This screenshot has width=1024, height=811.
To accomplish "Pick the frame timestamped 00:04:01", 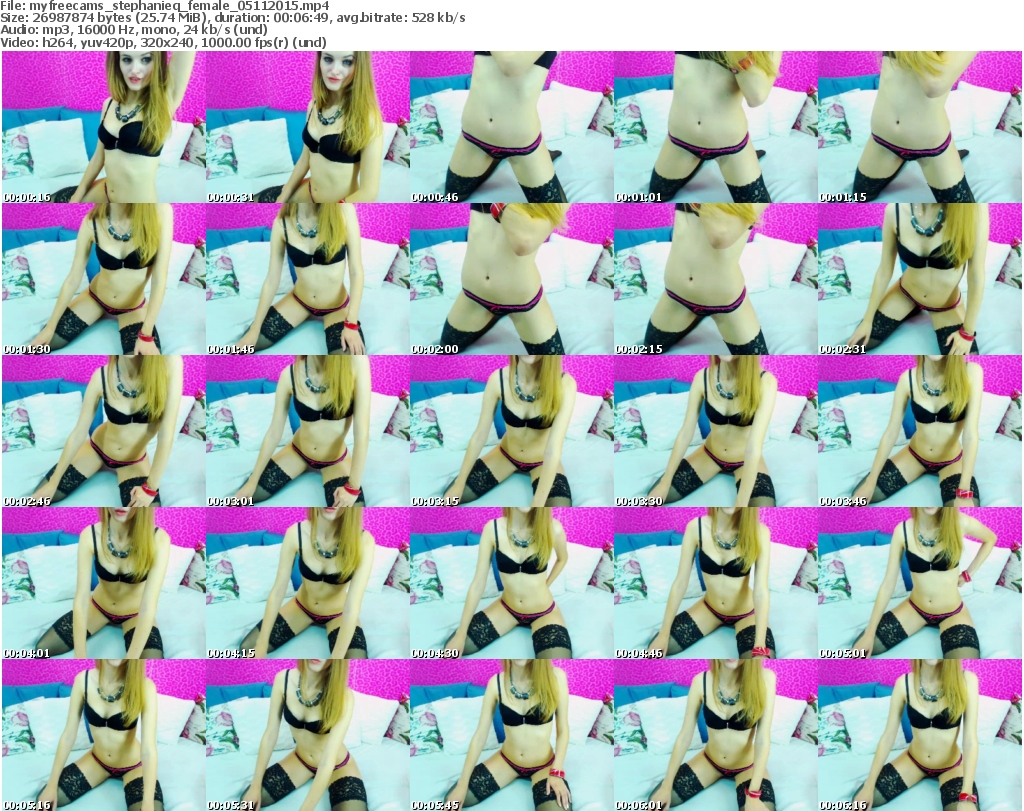I will pyautogui.click(x=103, y=583).
